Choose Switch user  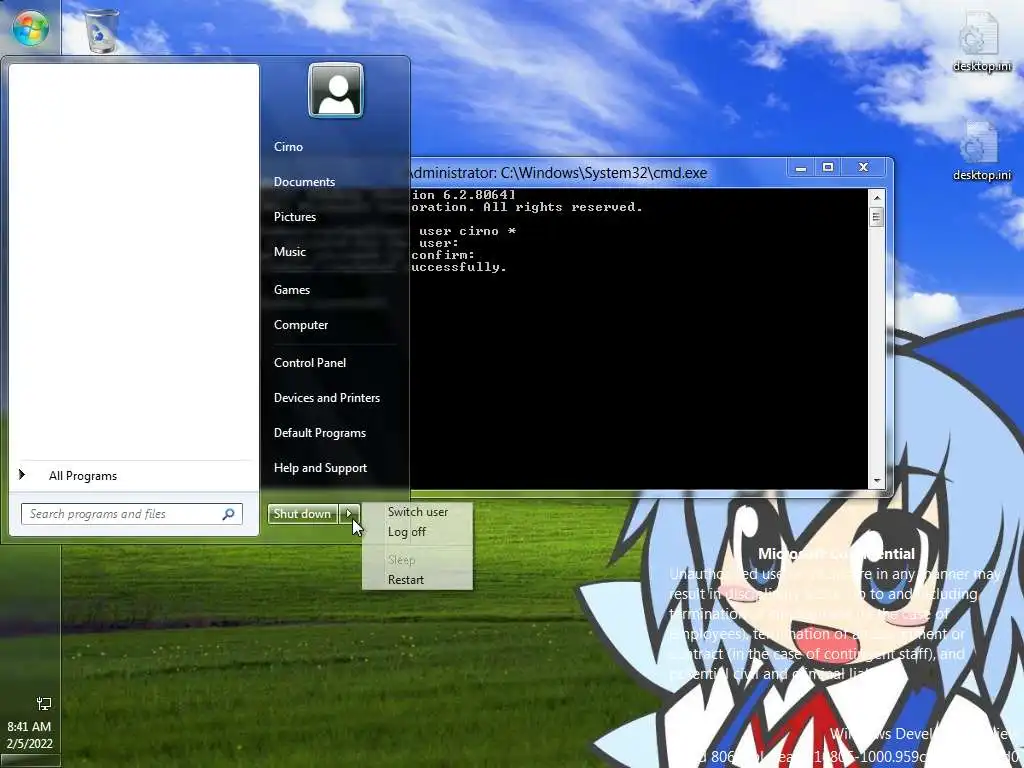click(418, 512)
